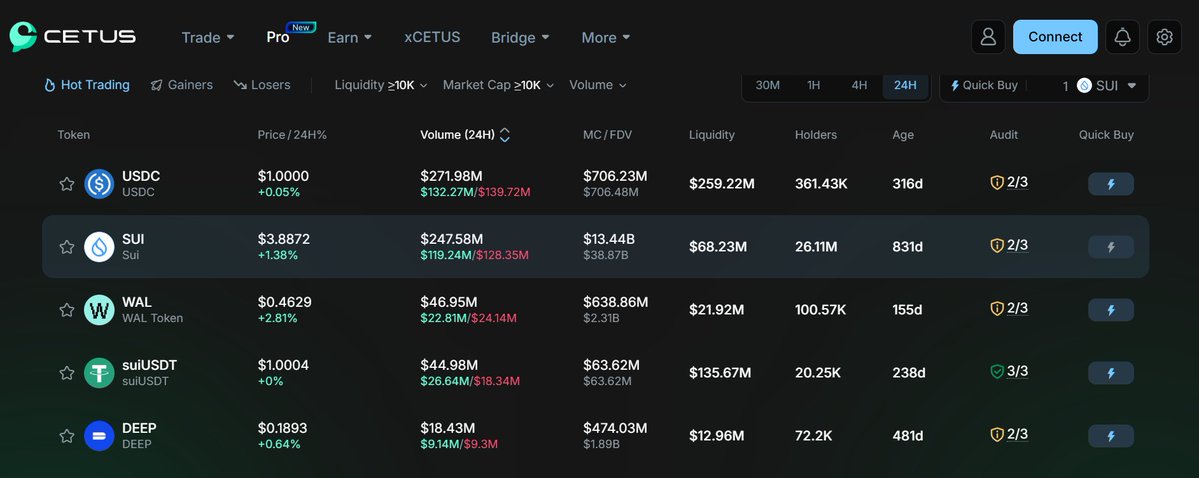Open the Liquidity ≥10K filter dropdown
The image size is (1199, 478).
pos(381,85)
